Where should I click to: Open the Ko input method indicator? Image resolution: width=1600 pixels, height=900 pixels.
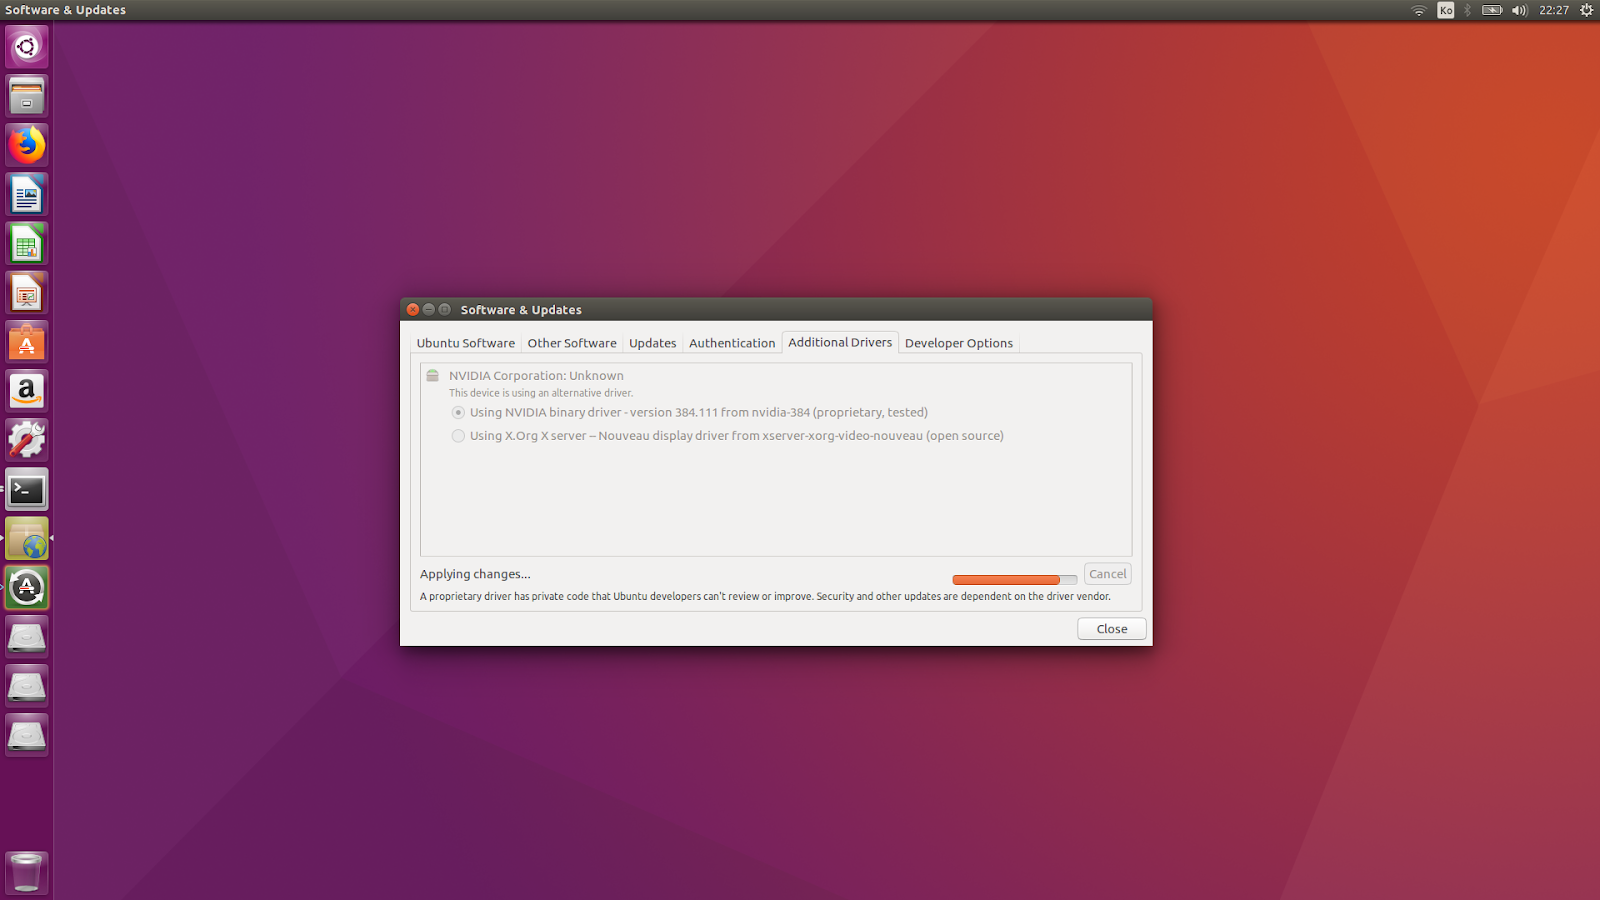pos(1446,10)
